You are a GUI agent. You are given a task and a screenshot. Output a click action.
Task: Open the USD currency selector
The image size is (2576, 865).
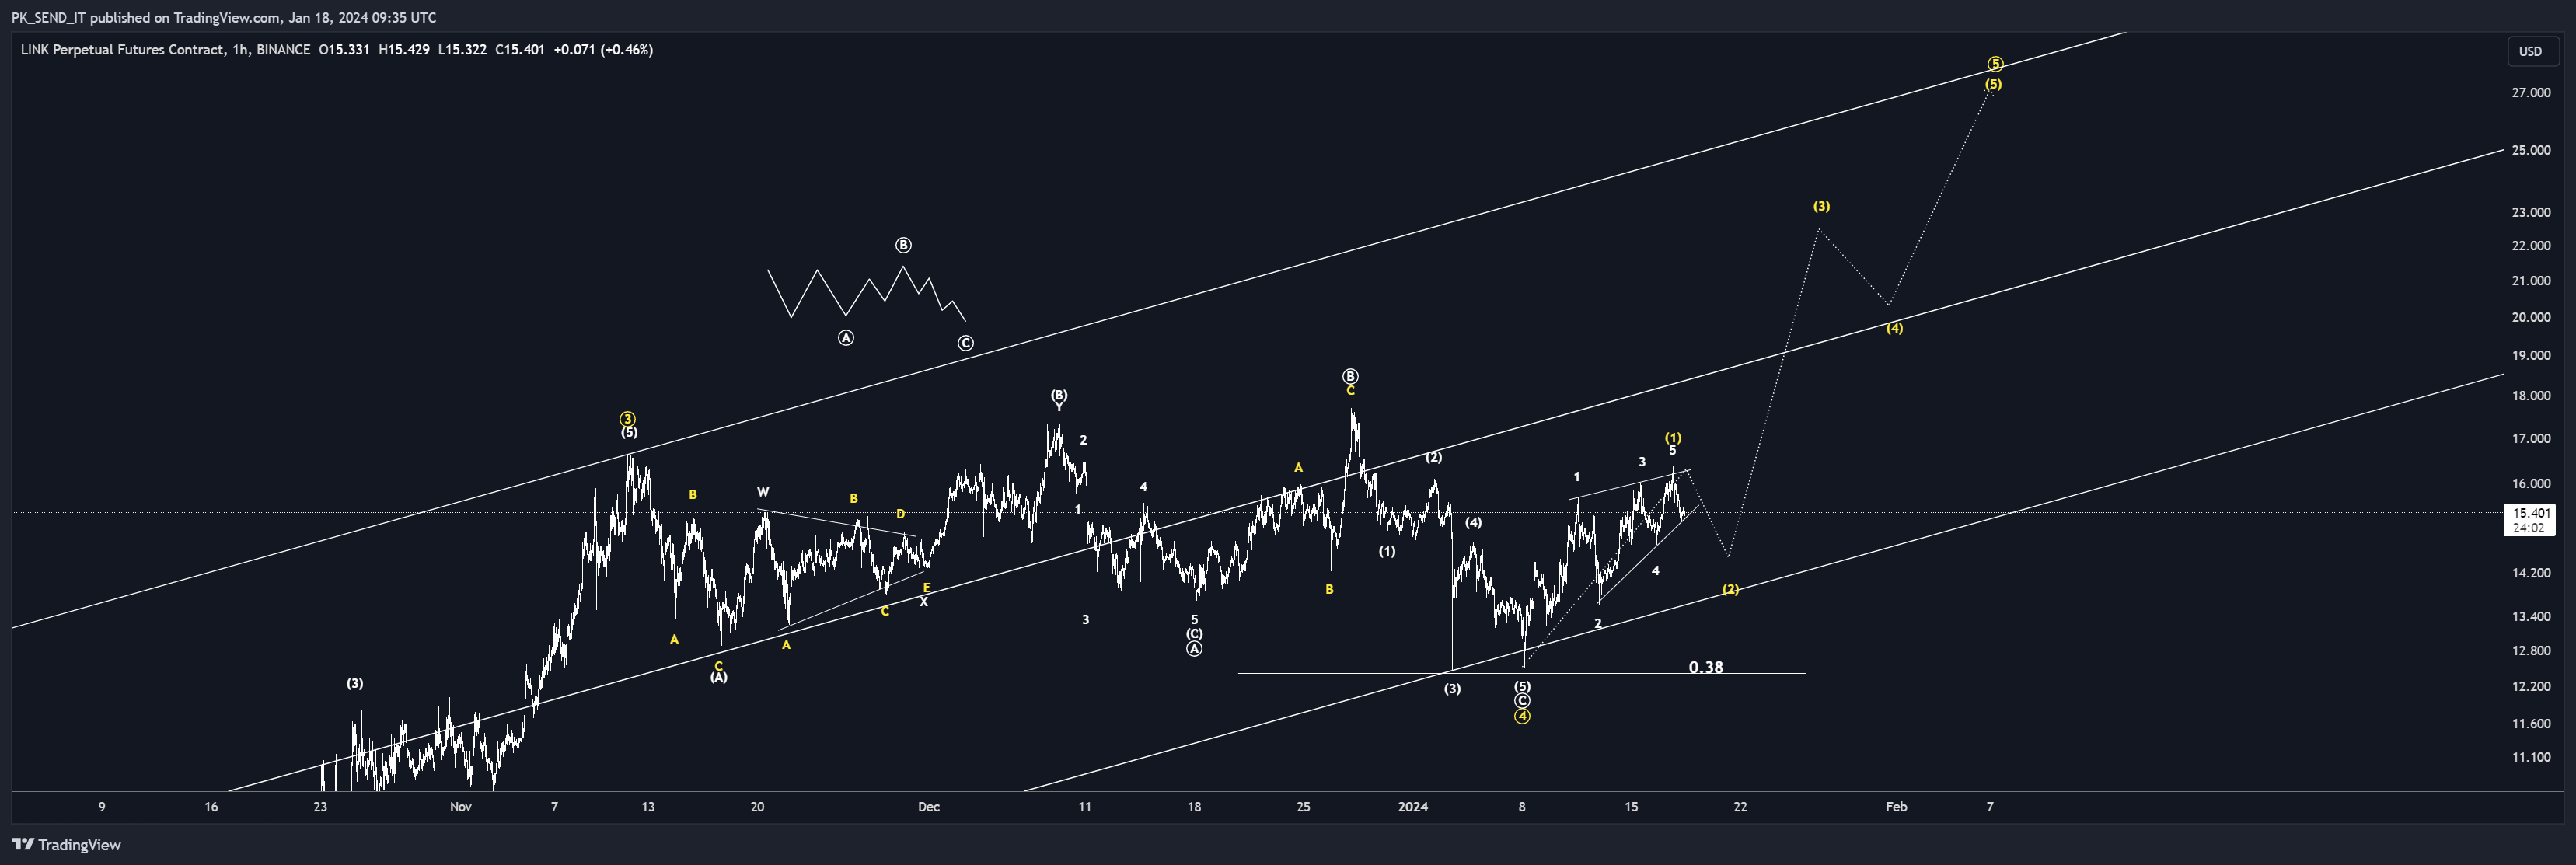(2530, 51)
